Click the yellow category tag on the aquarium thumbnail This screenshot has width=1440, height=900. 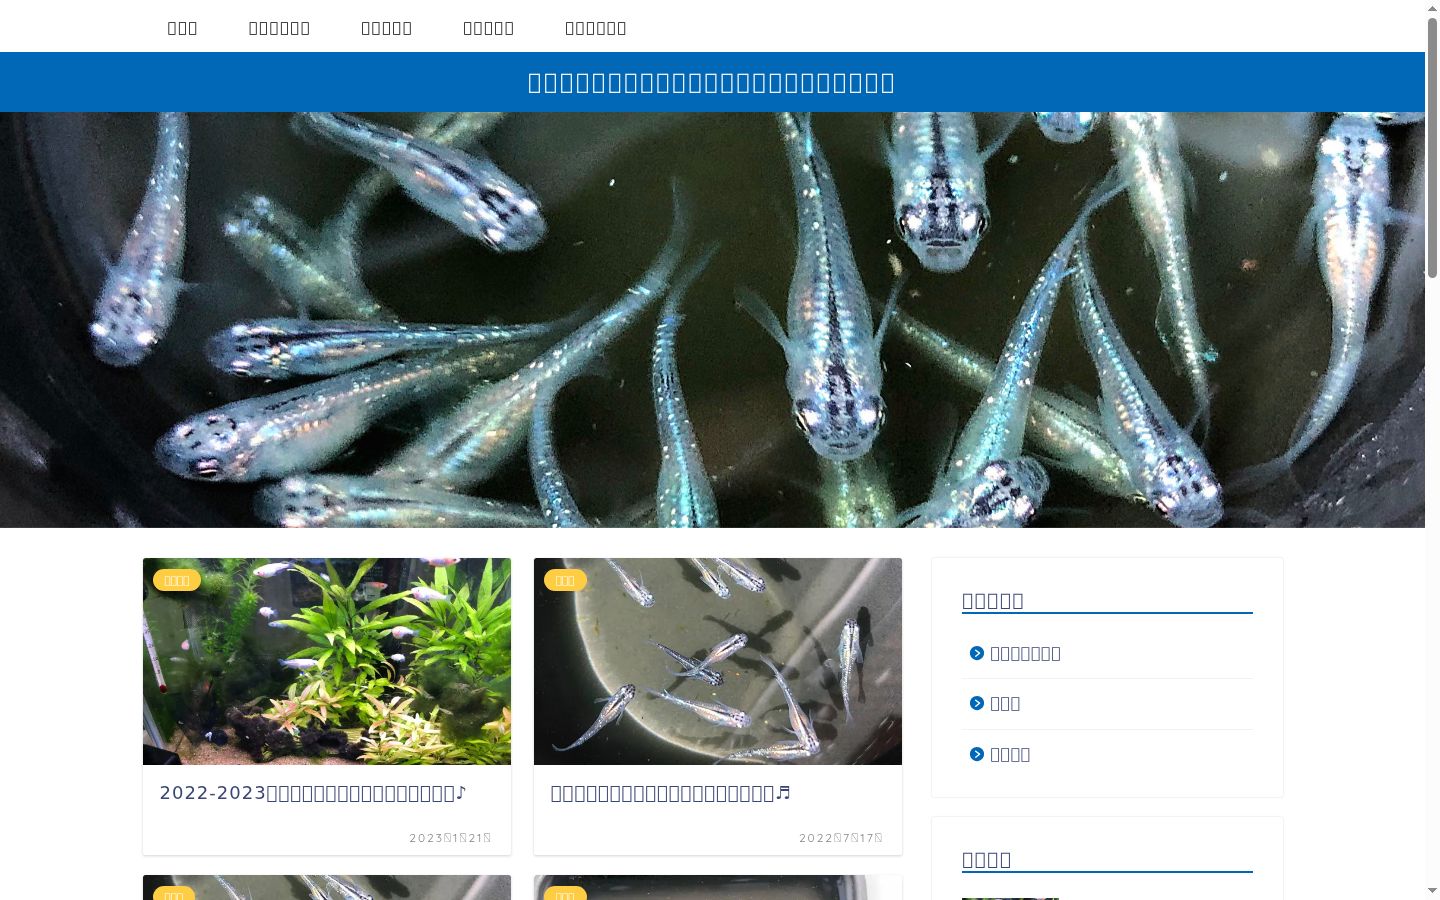(177, 580)
